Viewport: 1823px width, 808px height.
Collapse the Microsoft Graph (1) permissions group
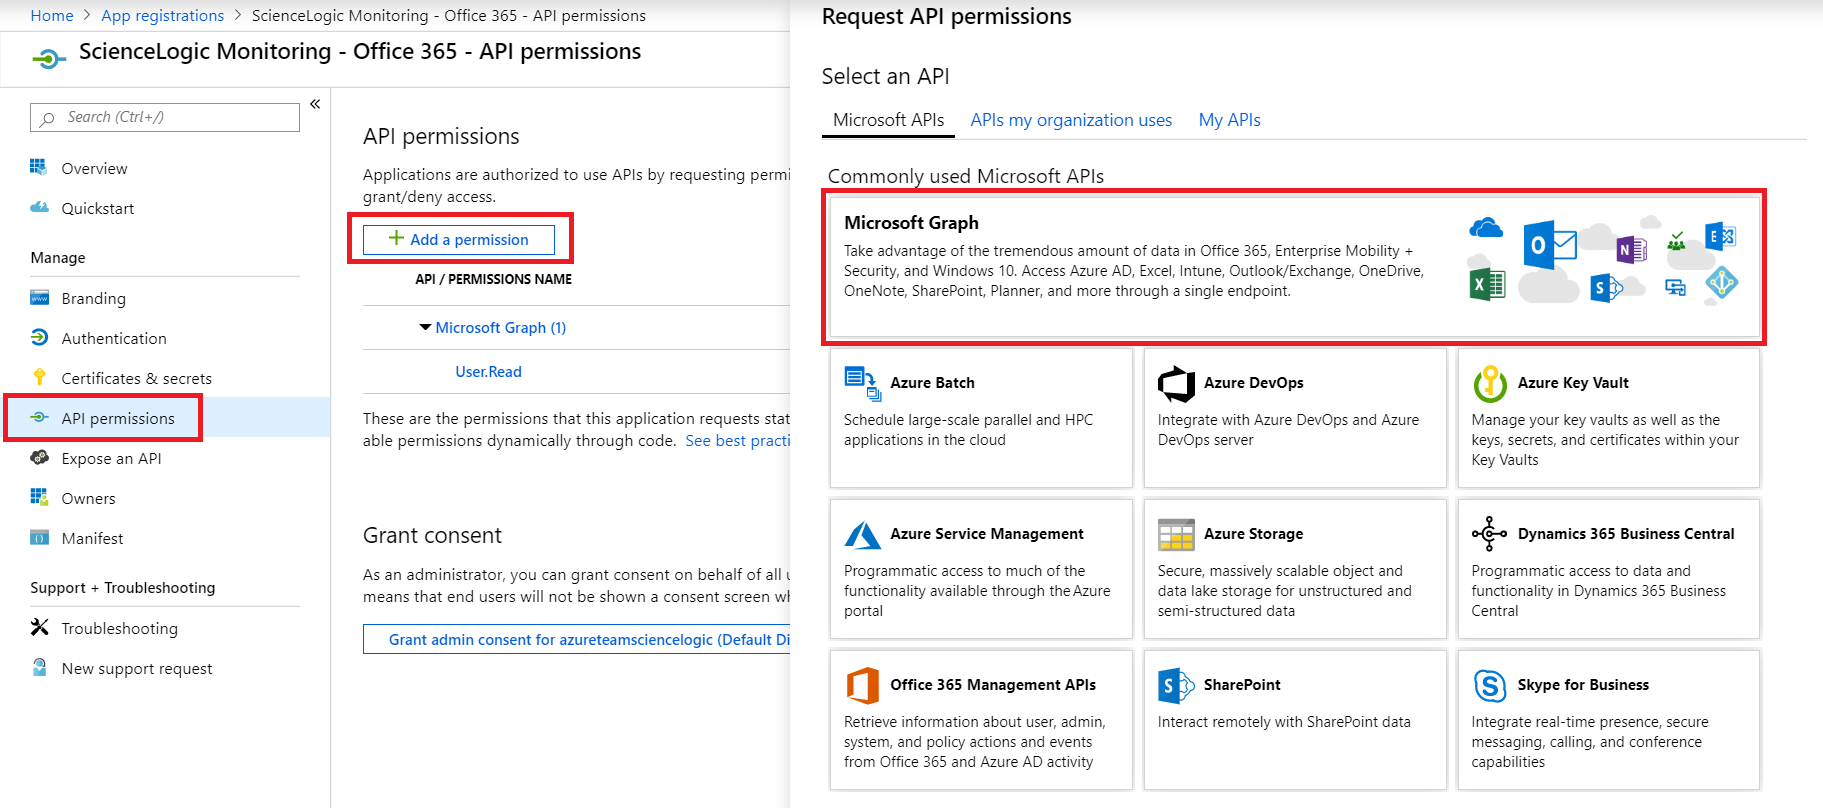pos(425,327)
